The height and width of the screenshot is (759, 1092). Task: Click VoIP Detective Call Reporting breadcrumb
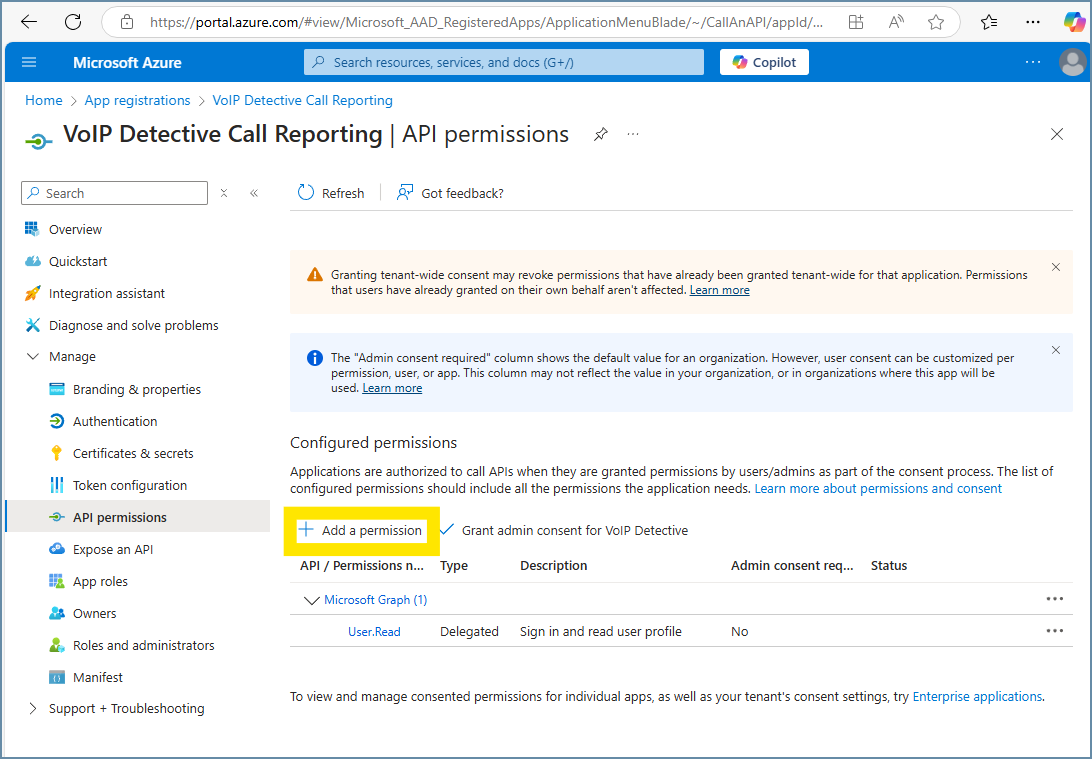pyautogui.click(x=302, y=100)
